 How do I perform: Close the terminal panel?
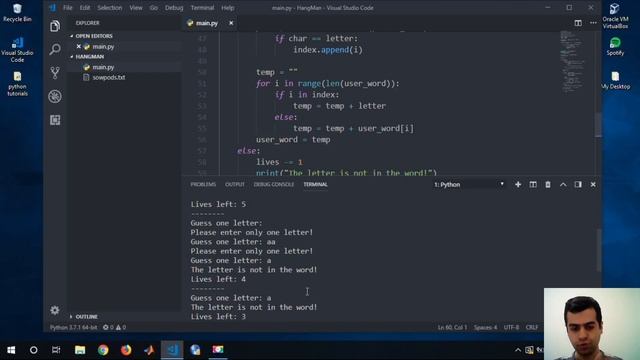(593, 184)
